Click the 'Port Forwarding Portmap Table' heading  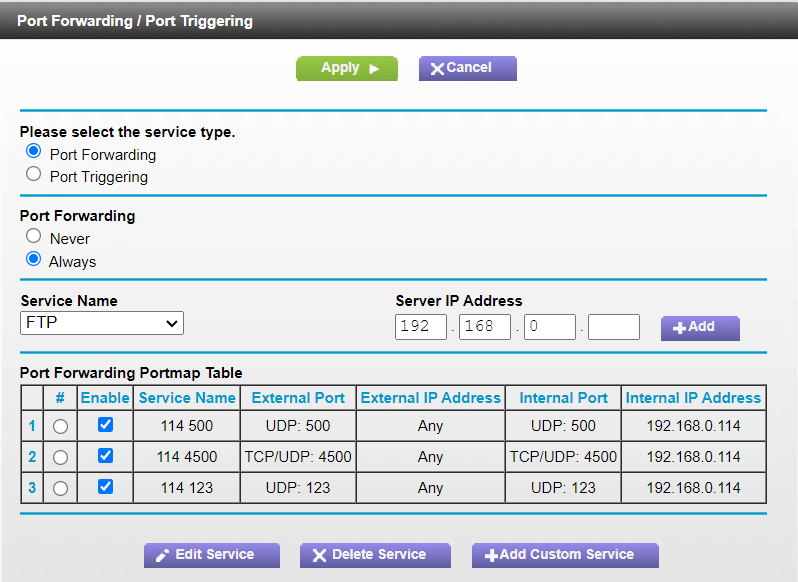click(131, 373)
